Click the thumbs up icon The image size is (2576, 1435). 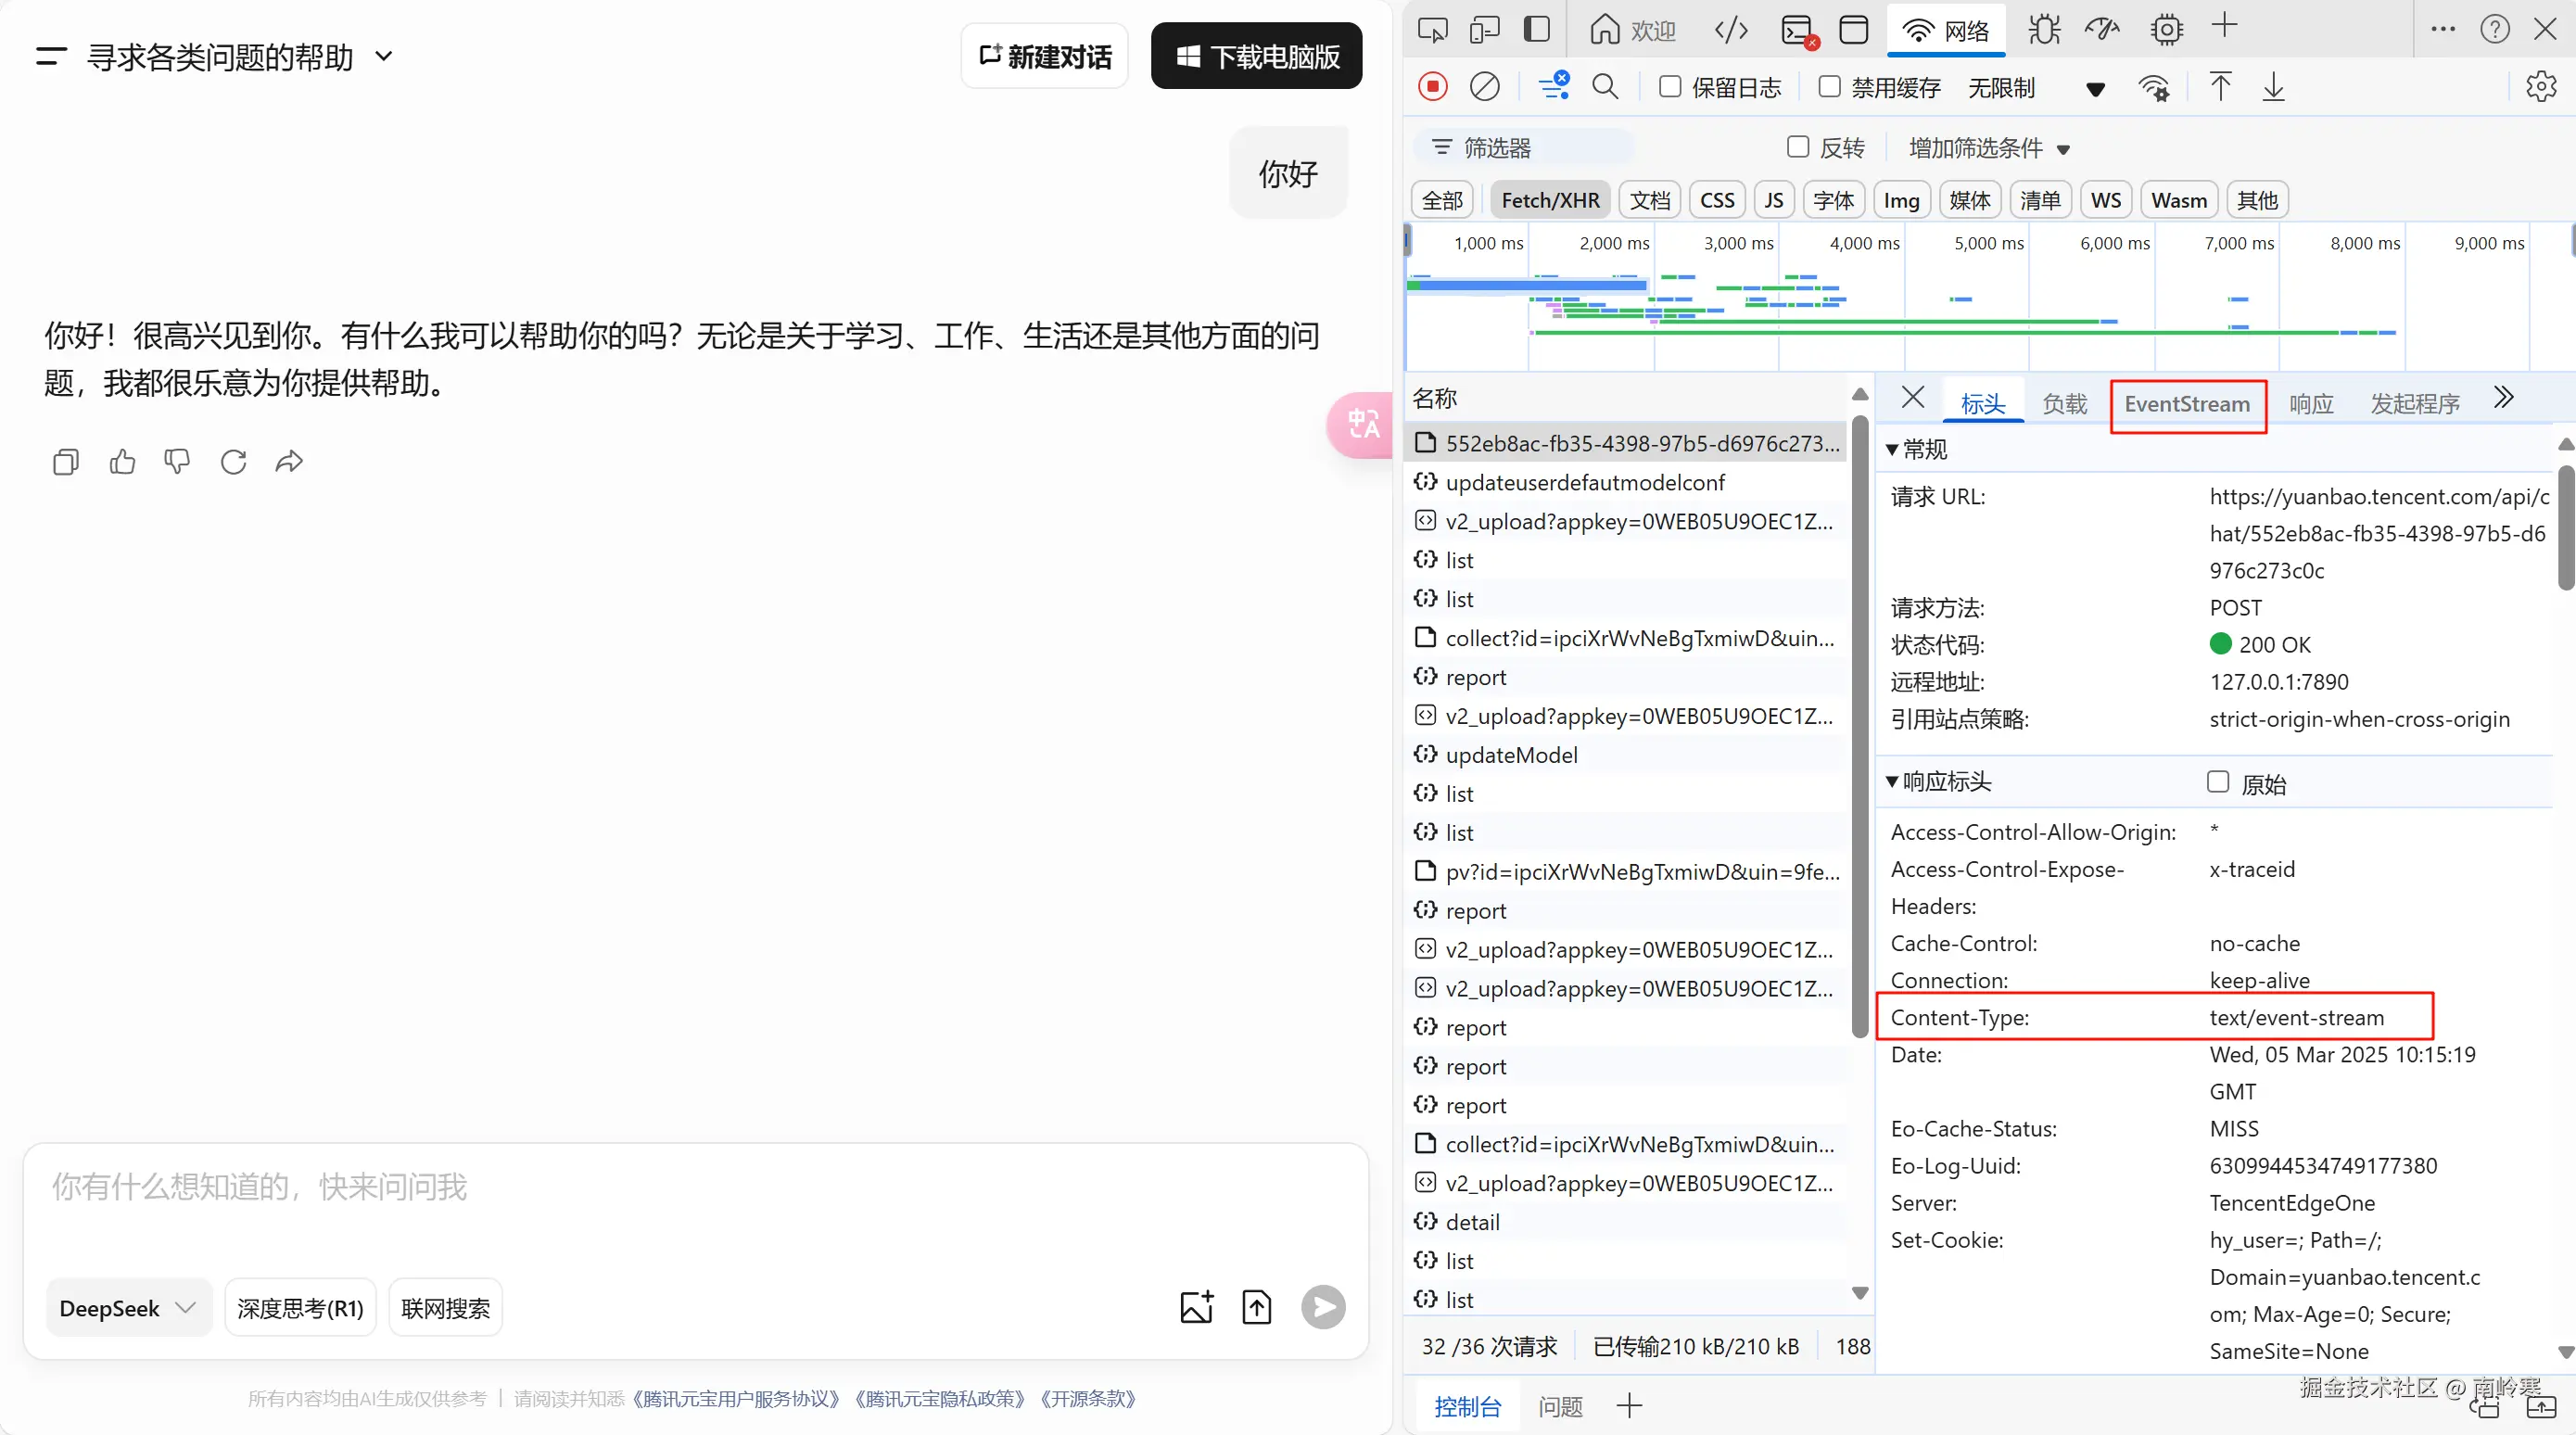pyautogui.click(x=122, y=461)
